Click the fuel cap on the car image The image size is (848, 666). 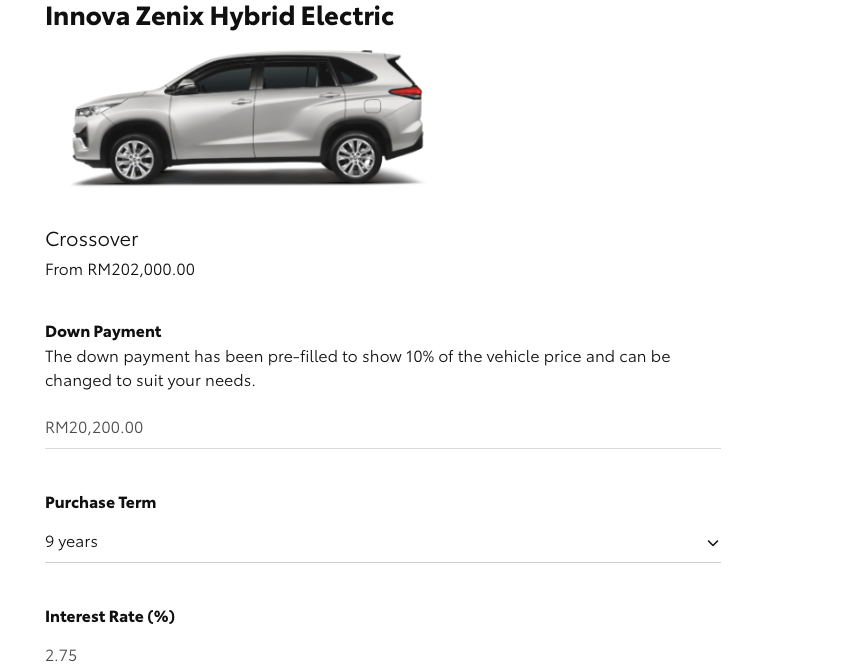tap(373, 106)
